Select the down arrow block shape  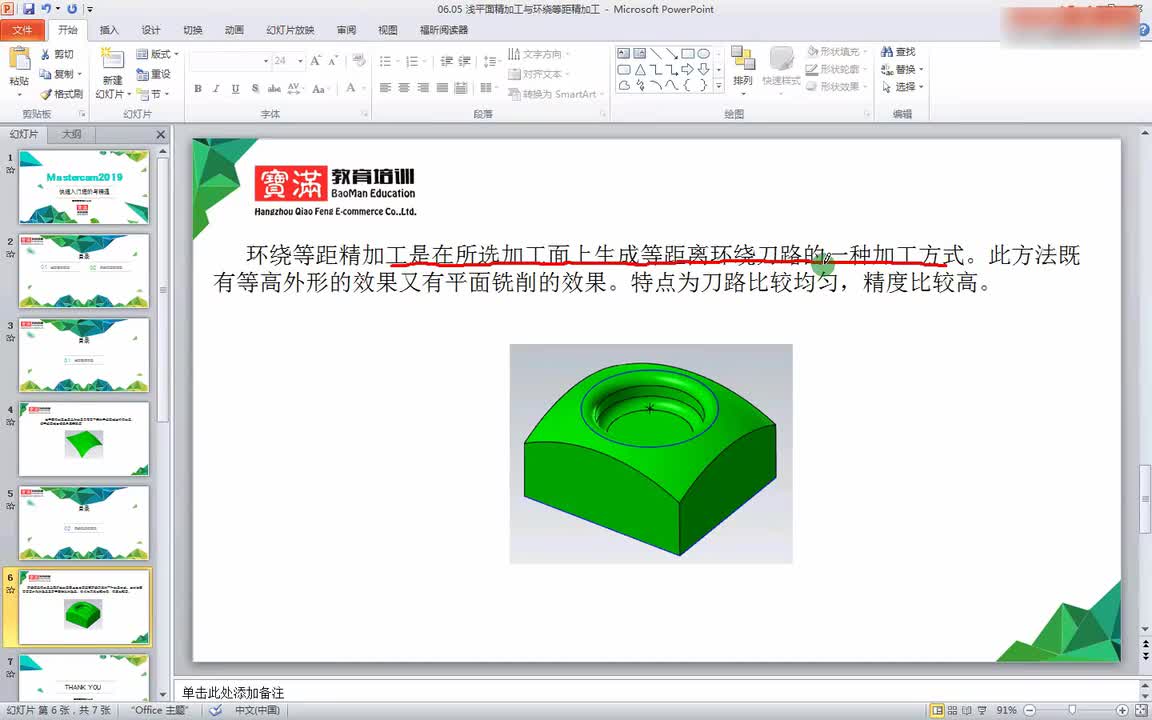[x=704, y=70]
